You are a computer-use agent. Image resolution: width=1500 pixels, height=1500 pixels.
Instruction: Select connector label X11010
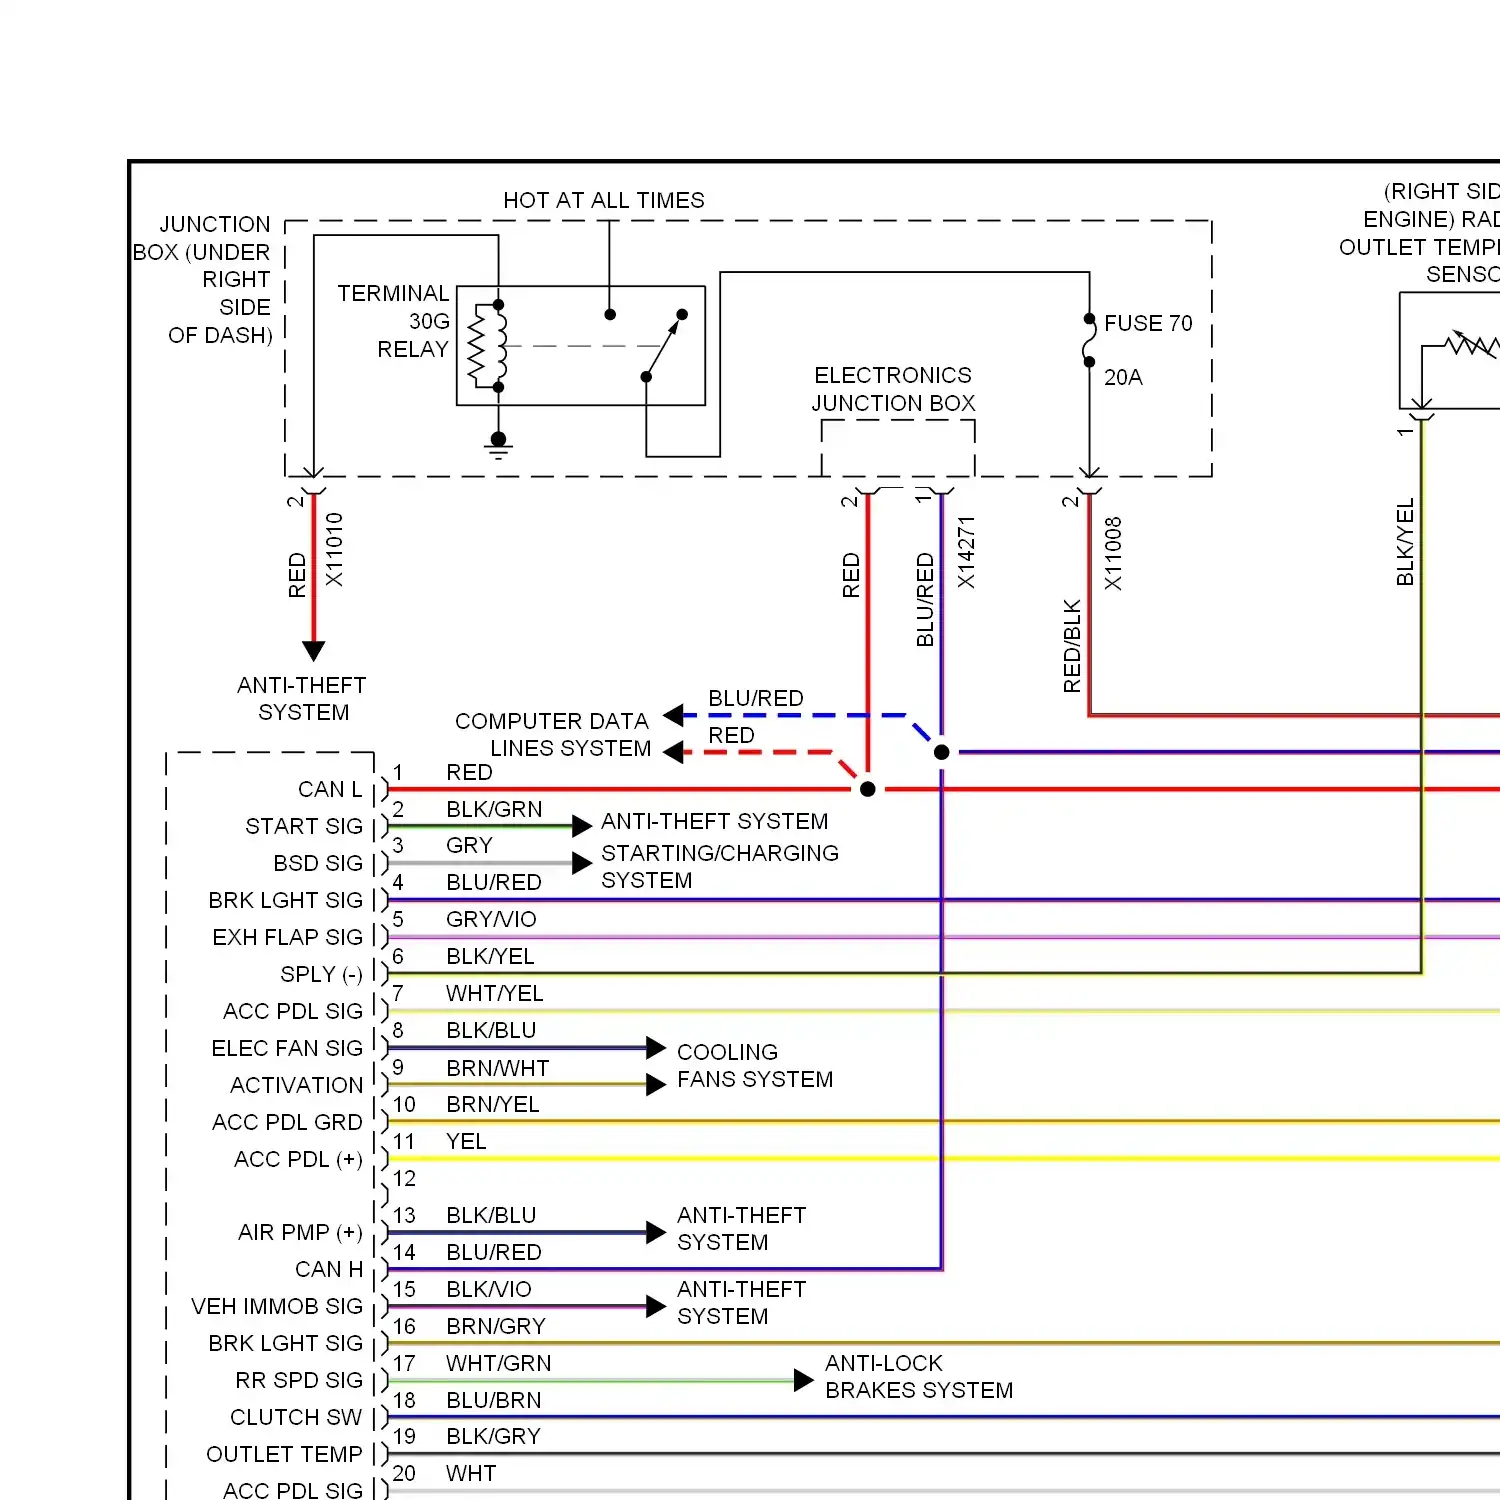click(x=334, y=550)
